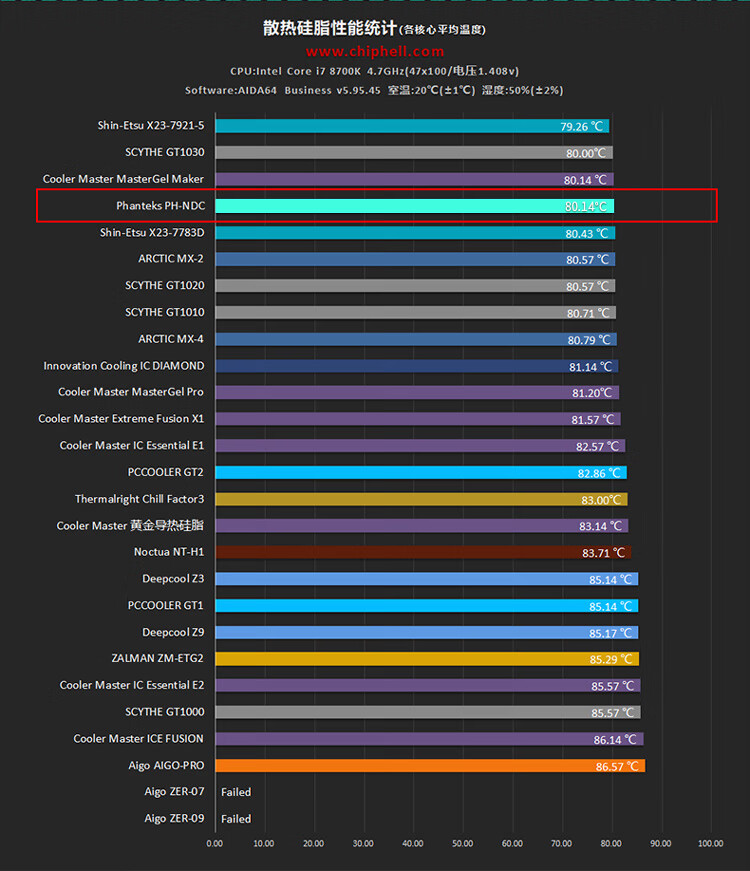Click the 79.26 °C value on Shin-Etsu X23-7921-5 bar
750x871 pixels.
pos(582,127)
